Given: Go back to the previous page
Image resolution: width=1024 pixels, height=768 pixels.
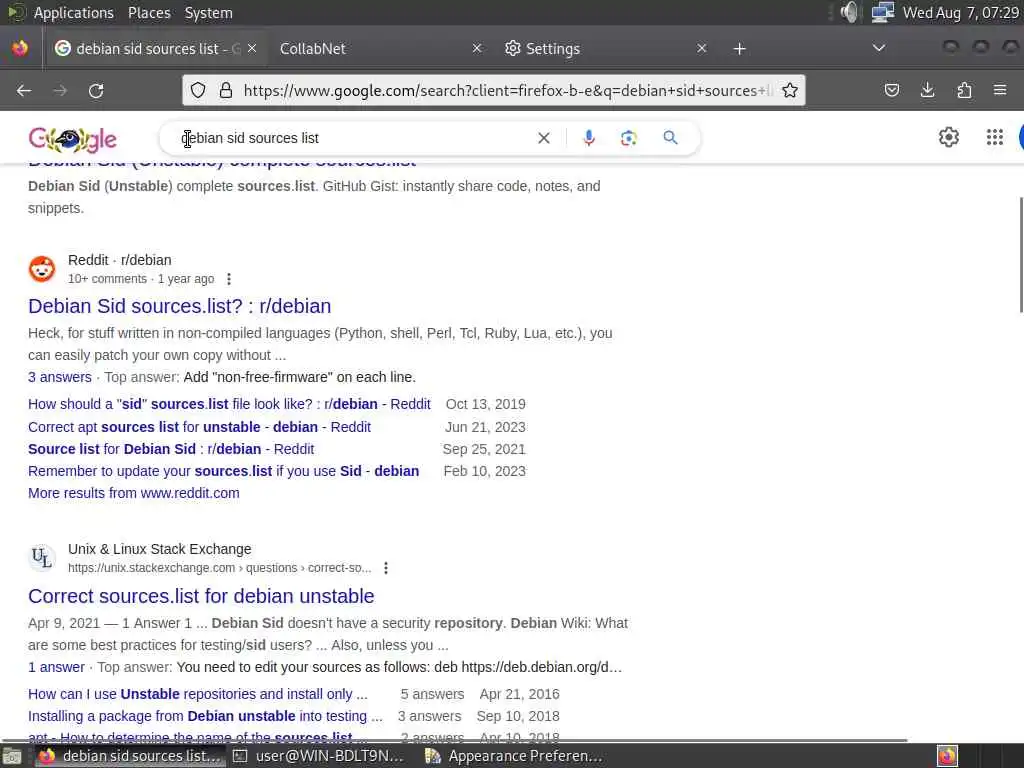Looking at the screenshot, I should click(24, 91).
